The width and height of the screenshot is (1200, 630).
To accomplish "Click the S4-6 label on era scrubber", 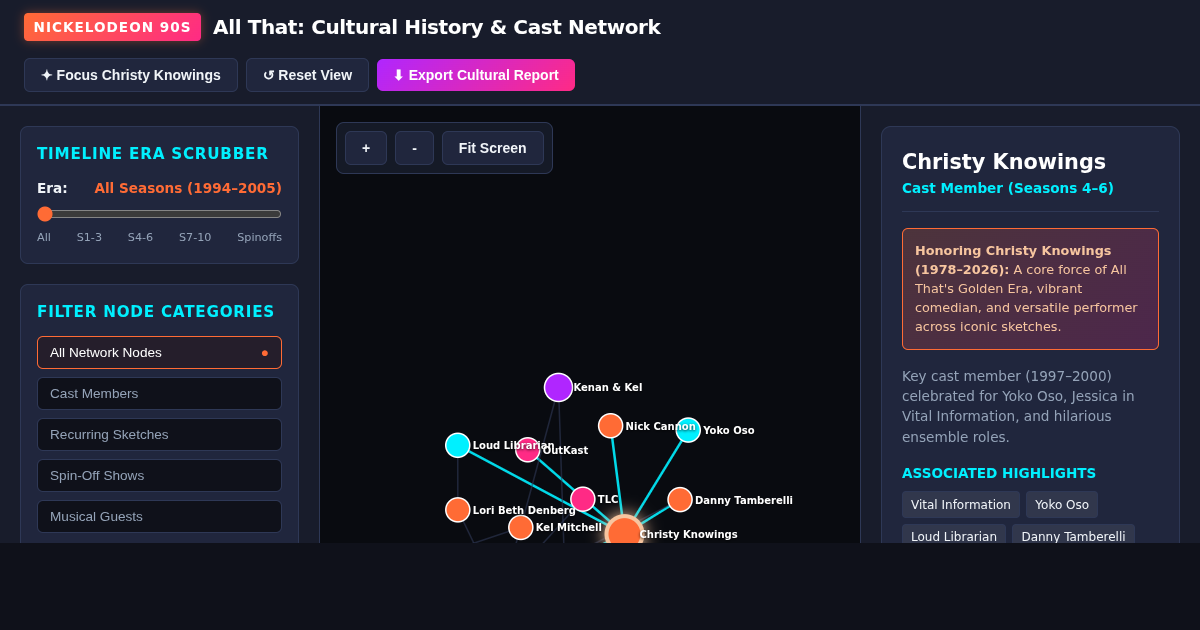I will tap(140, 237).
